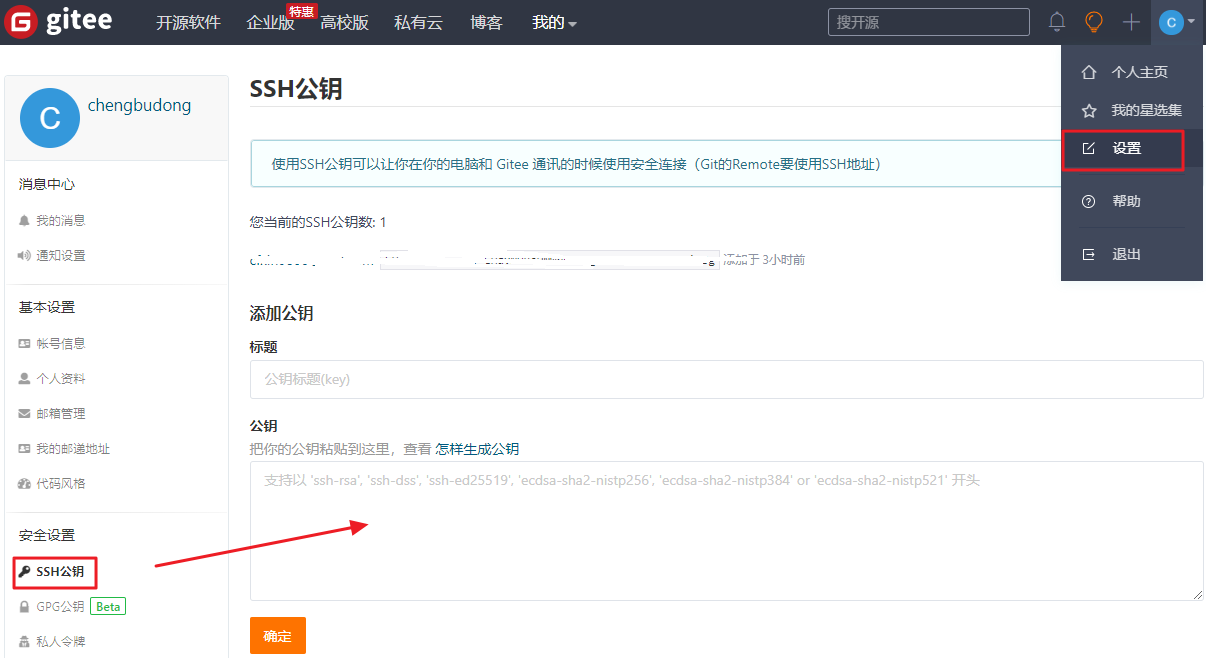
Task: Open the 怎样生成公钥 link
Action: [x=477, y=449]
